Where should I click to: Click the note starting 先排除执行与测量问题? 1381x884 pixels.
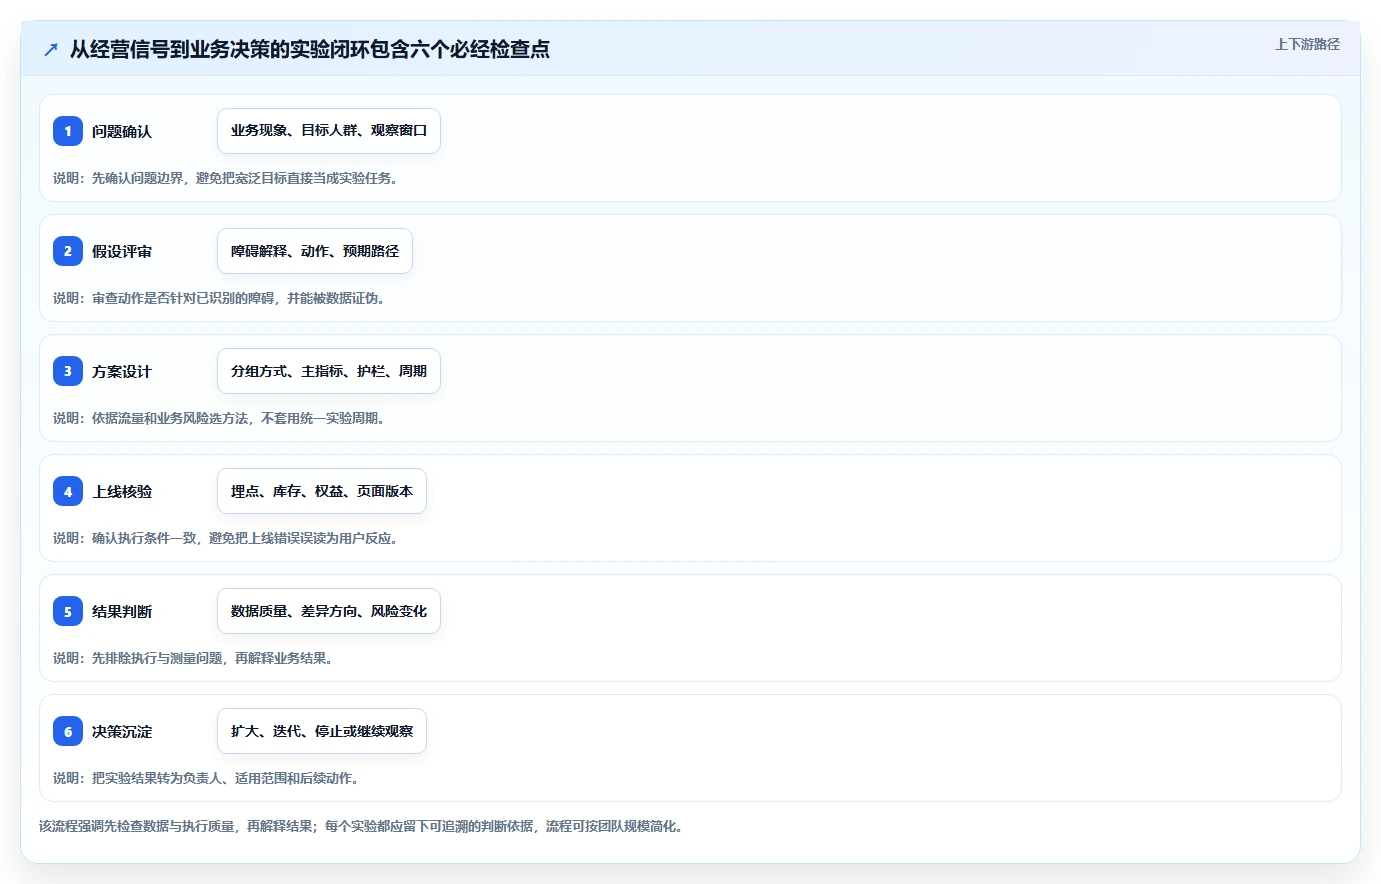pos(195,658)
